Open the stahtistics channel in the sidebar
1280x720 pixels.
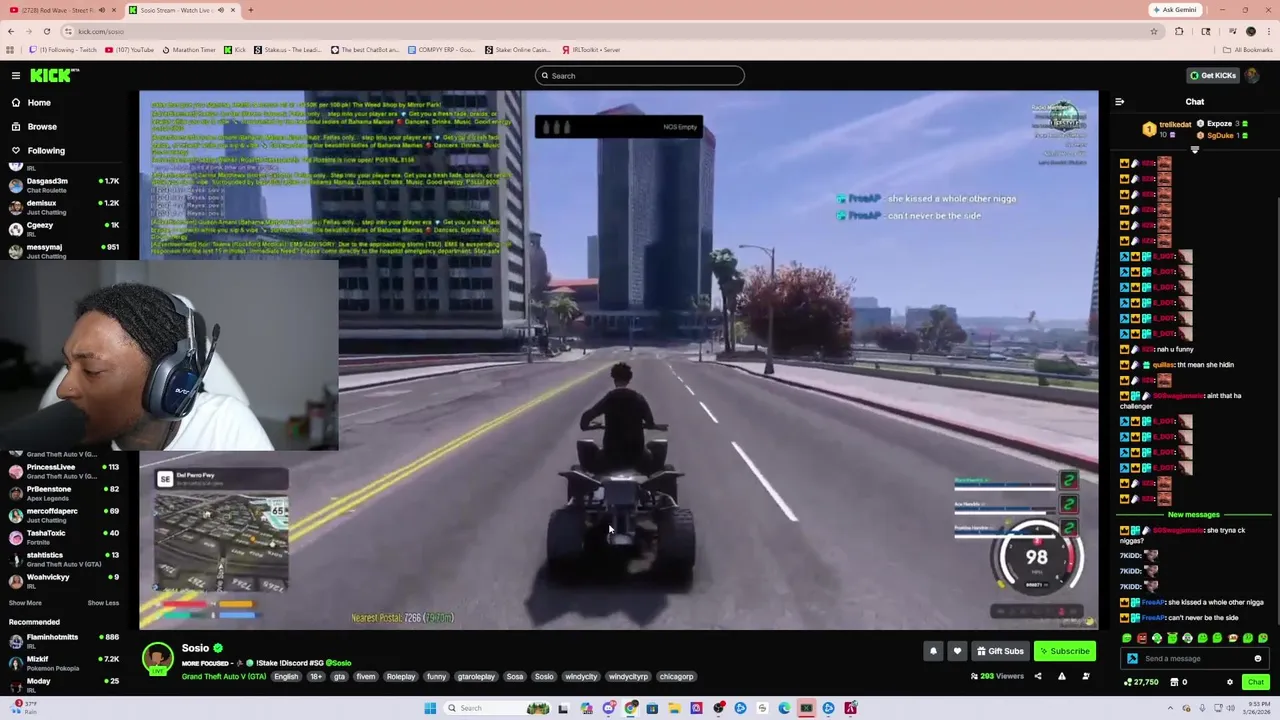[62, 559]
